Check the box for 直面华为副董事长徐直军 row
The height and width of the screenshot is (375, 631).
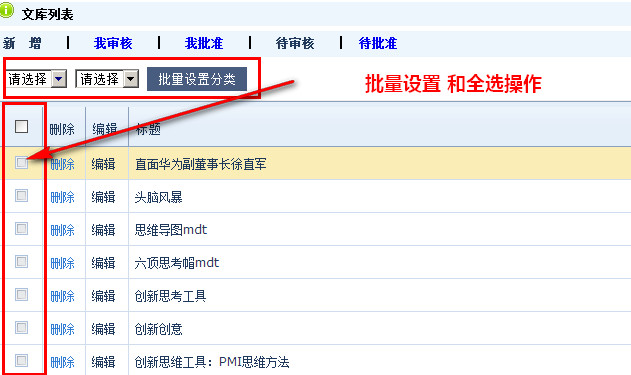pyautogui.click(x=21, y=163)
